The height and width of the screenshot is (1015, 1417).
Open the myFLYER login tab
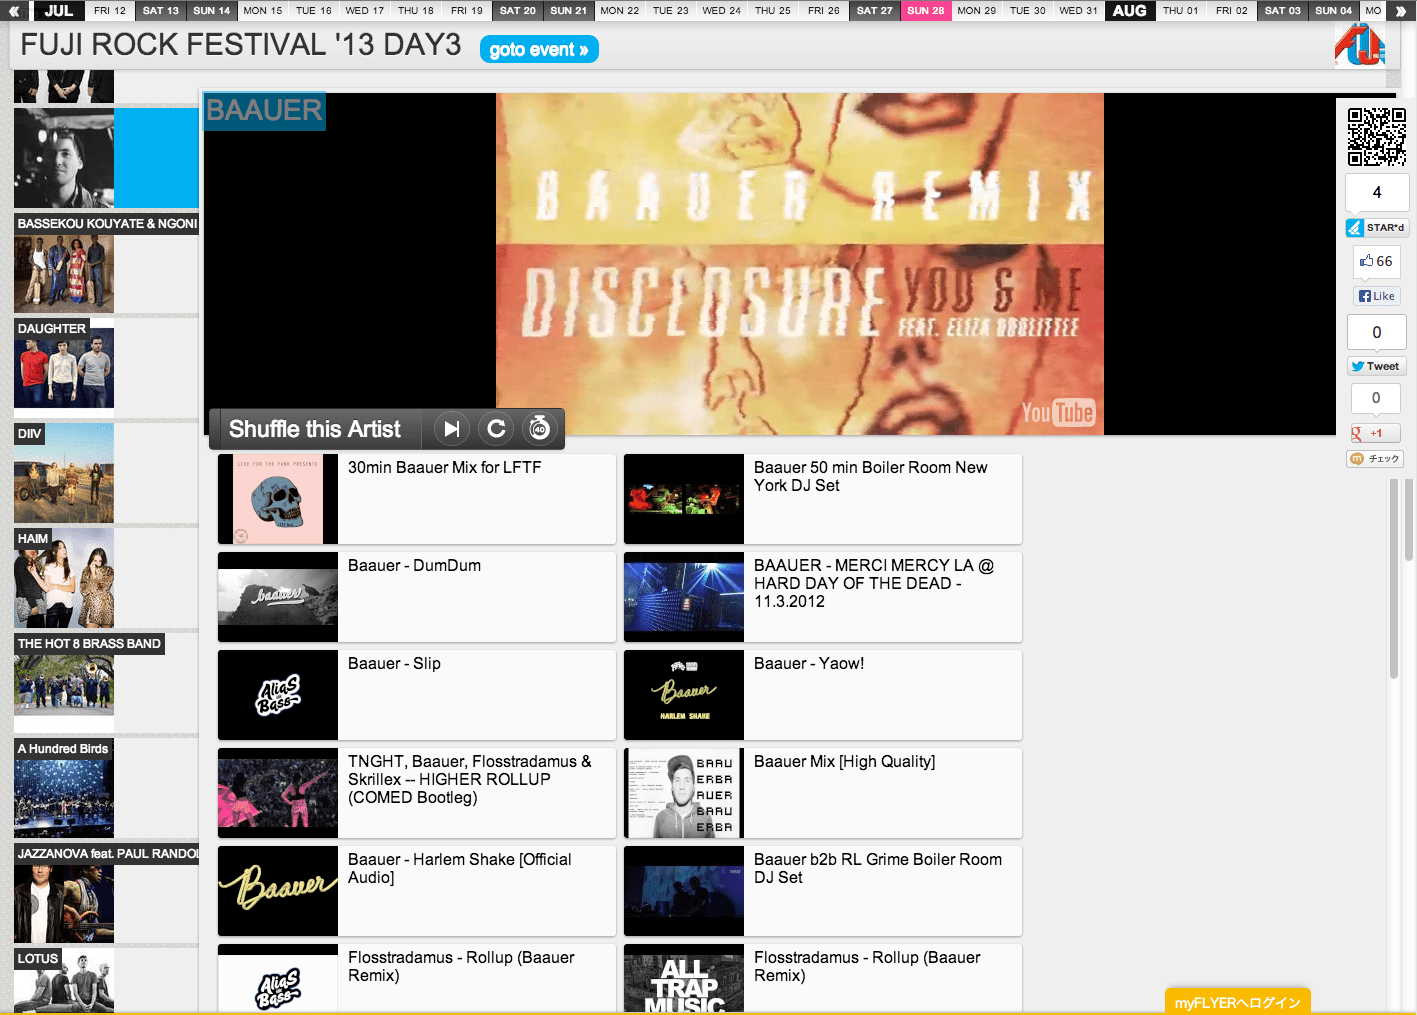[1238, 1001]
